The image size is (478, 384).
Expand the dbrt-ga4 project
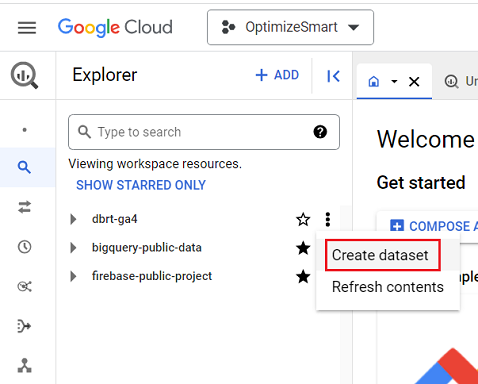coord(73,219)
